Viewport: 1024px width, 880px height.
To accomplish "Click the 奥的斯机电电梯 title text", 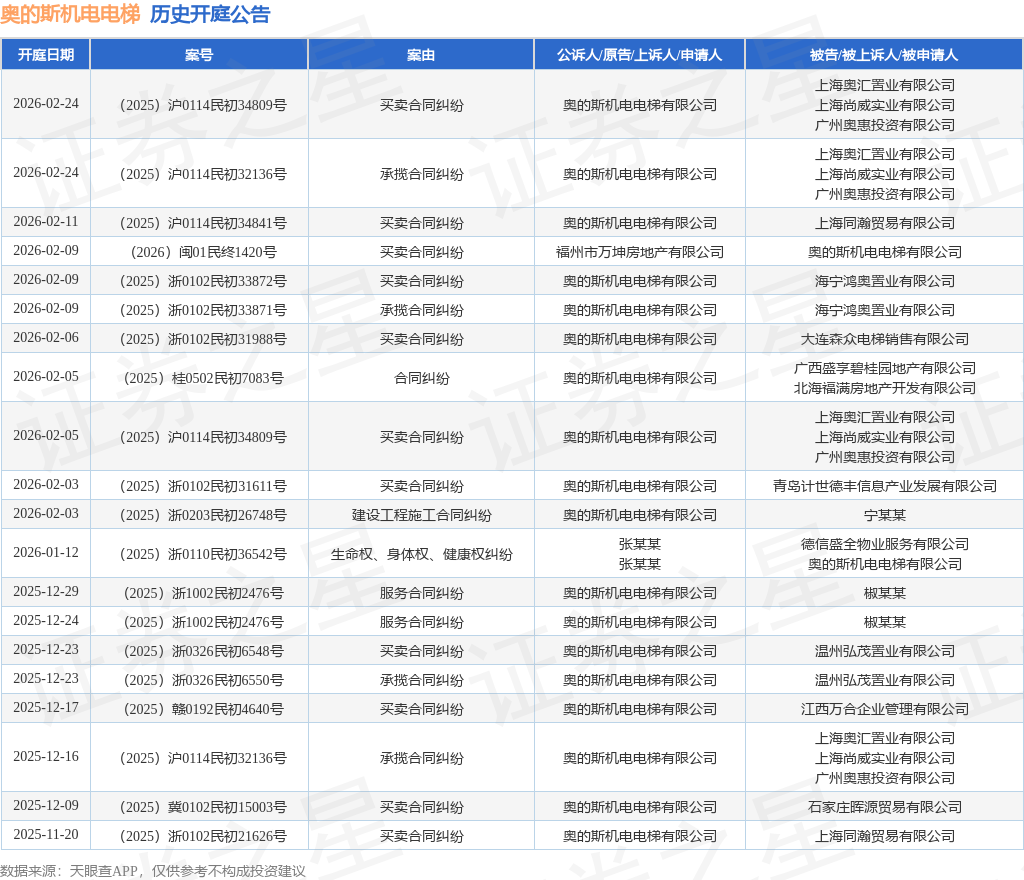I will coord(70,14).
